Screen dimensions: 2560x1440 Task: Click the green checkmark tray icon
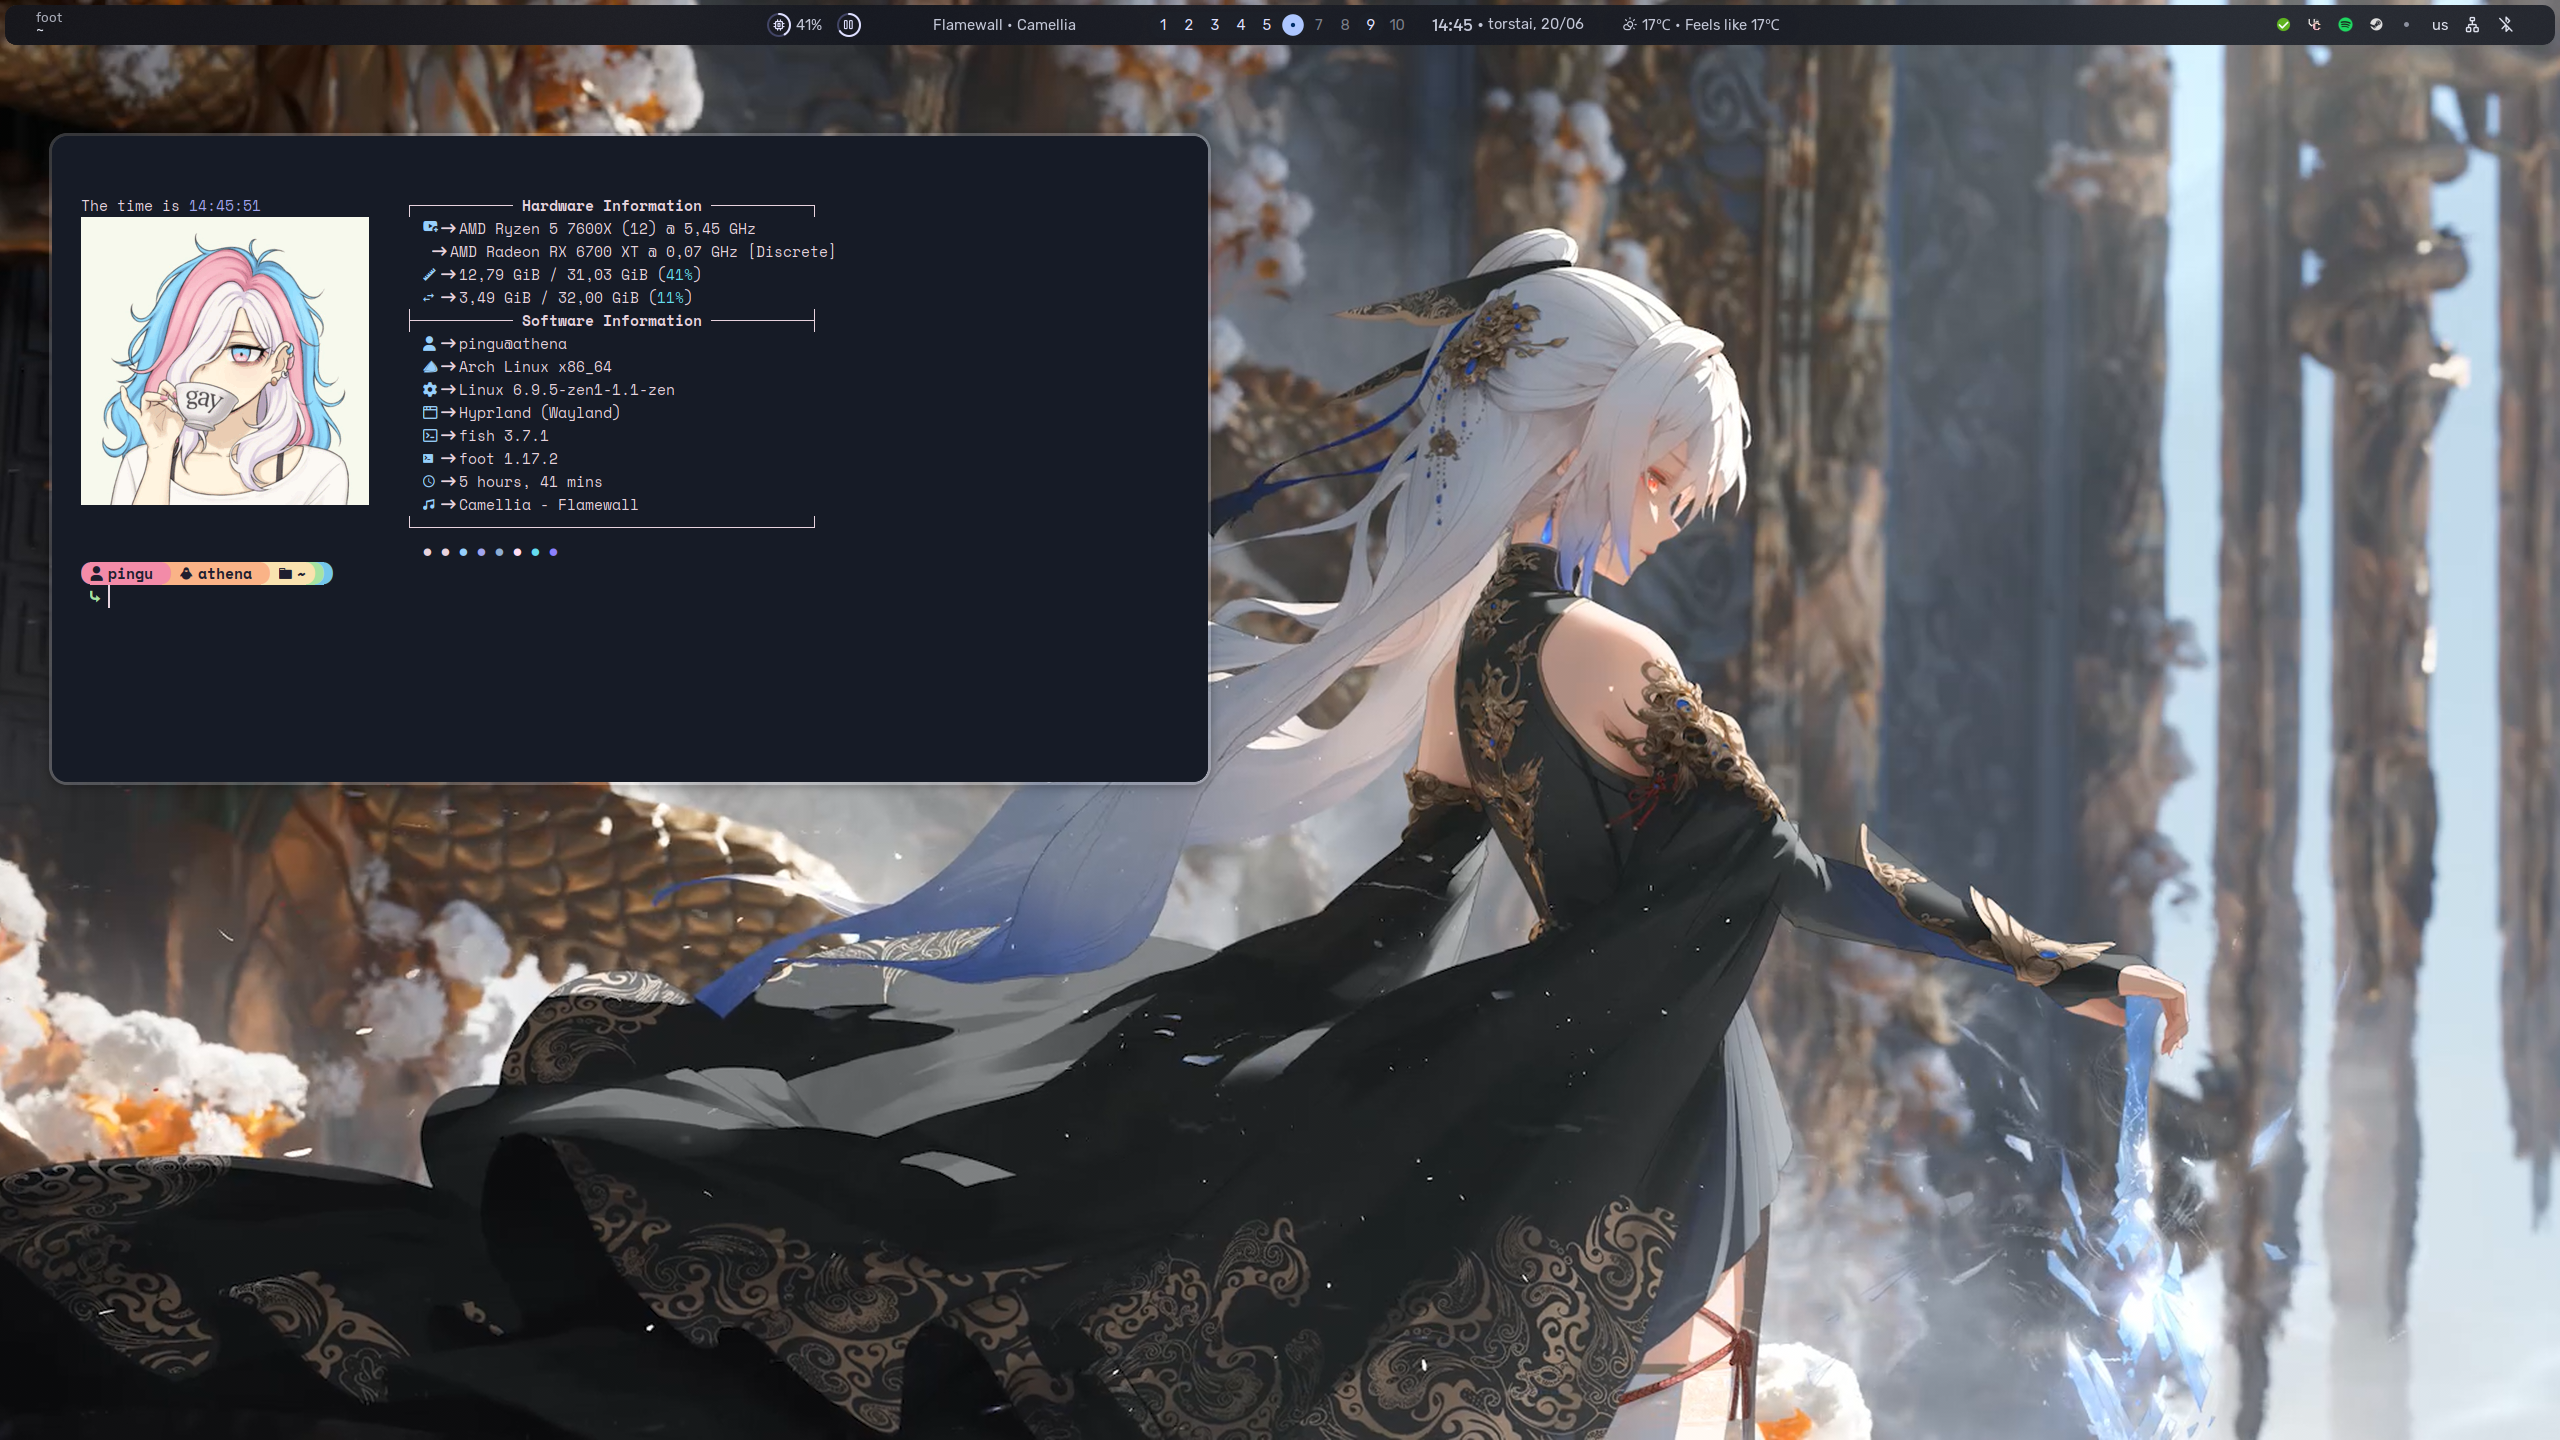tap(2283, 25)
